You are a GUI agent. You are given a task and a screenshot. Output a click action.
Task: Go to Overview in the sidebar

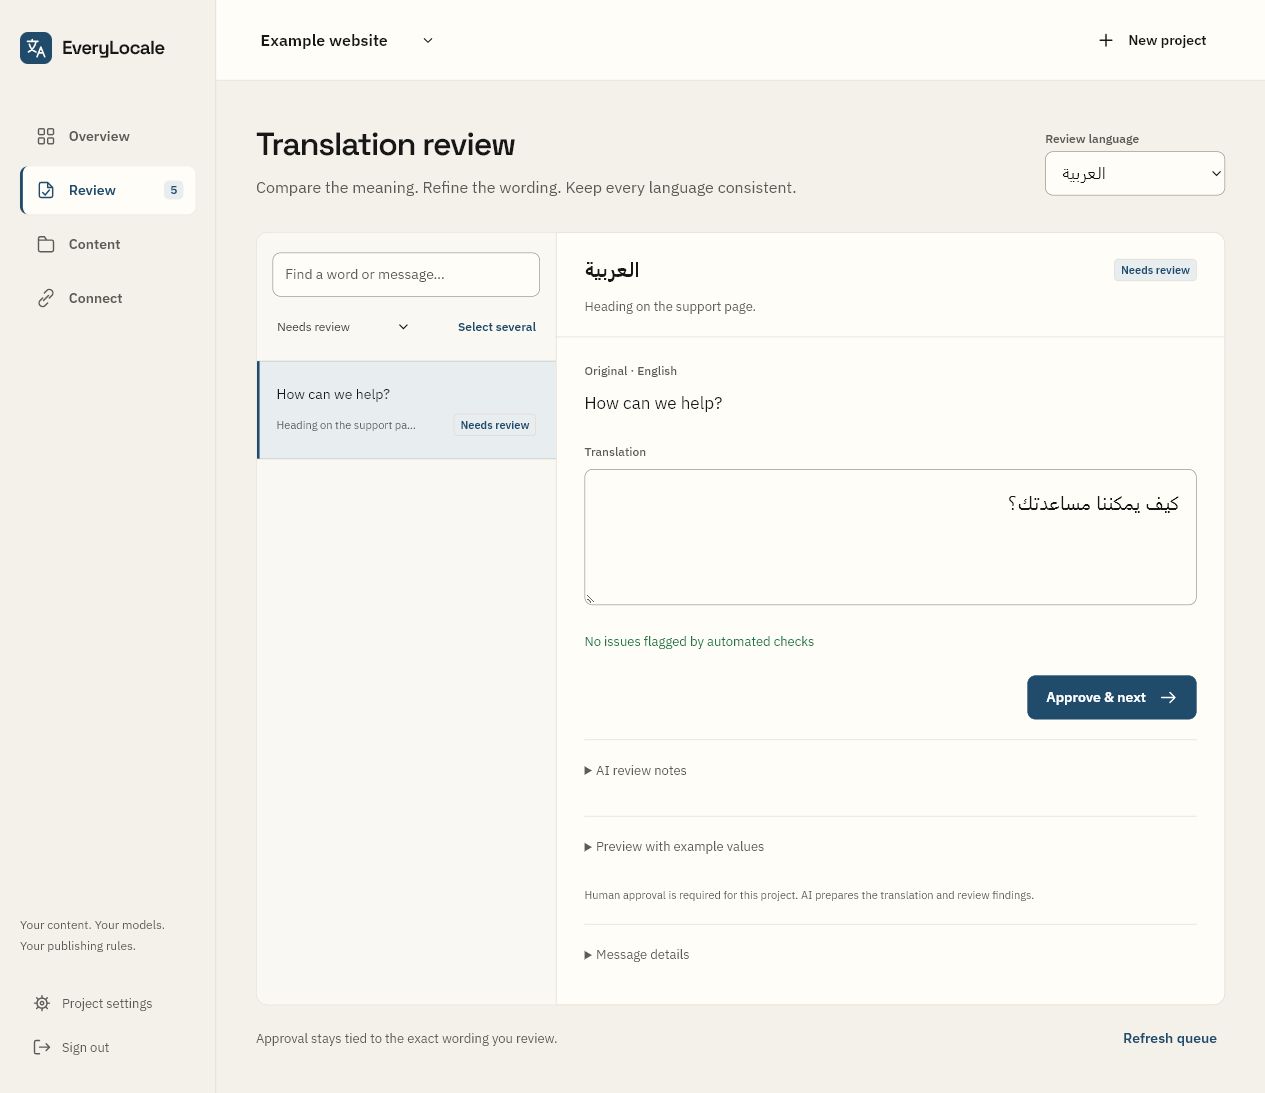pyautogui.click(x=108, y=136)
